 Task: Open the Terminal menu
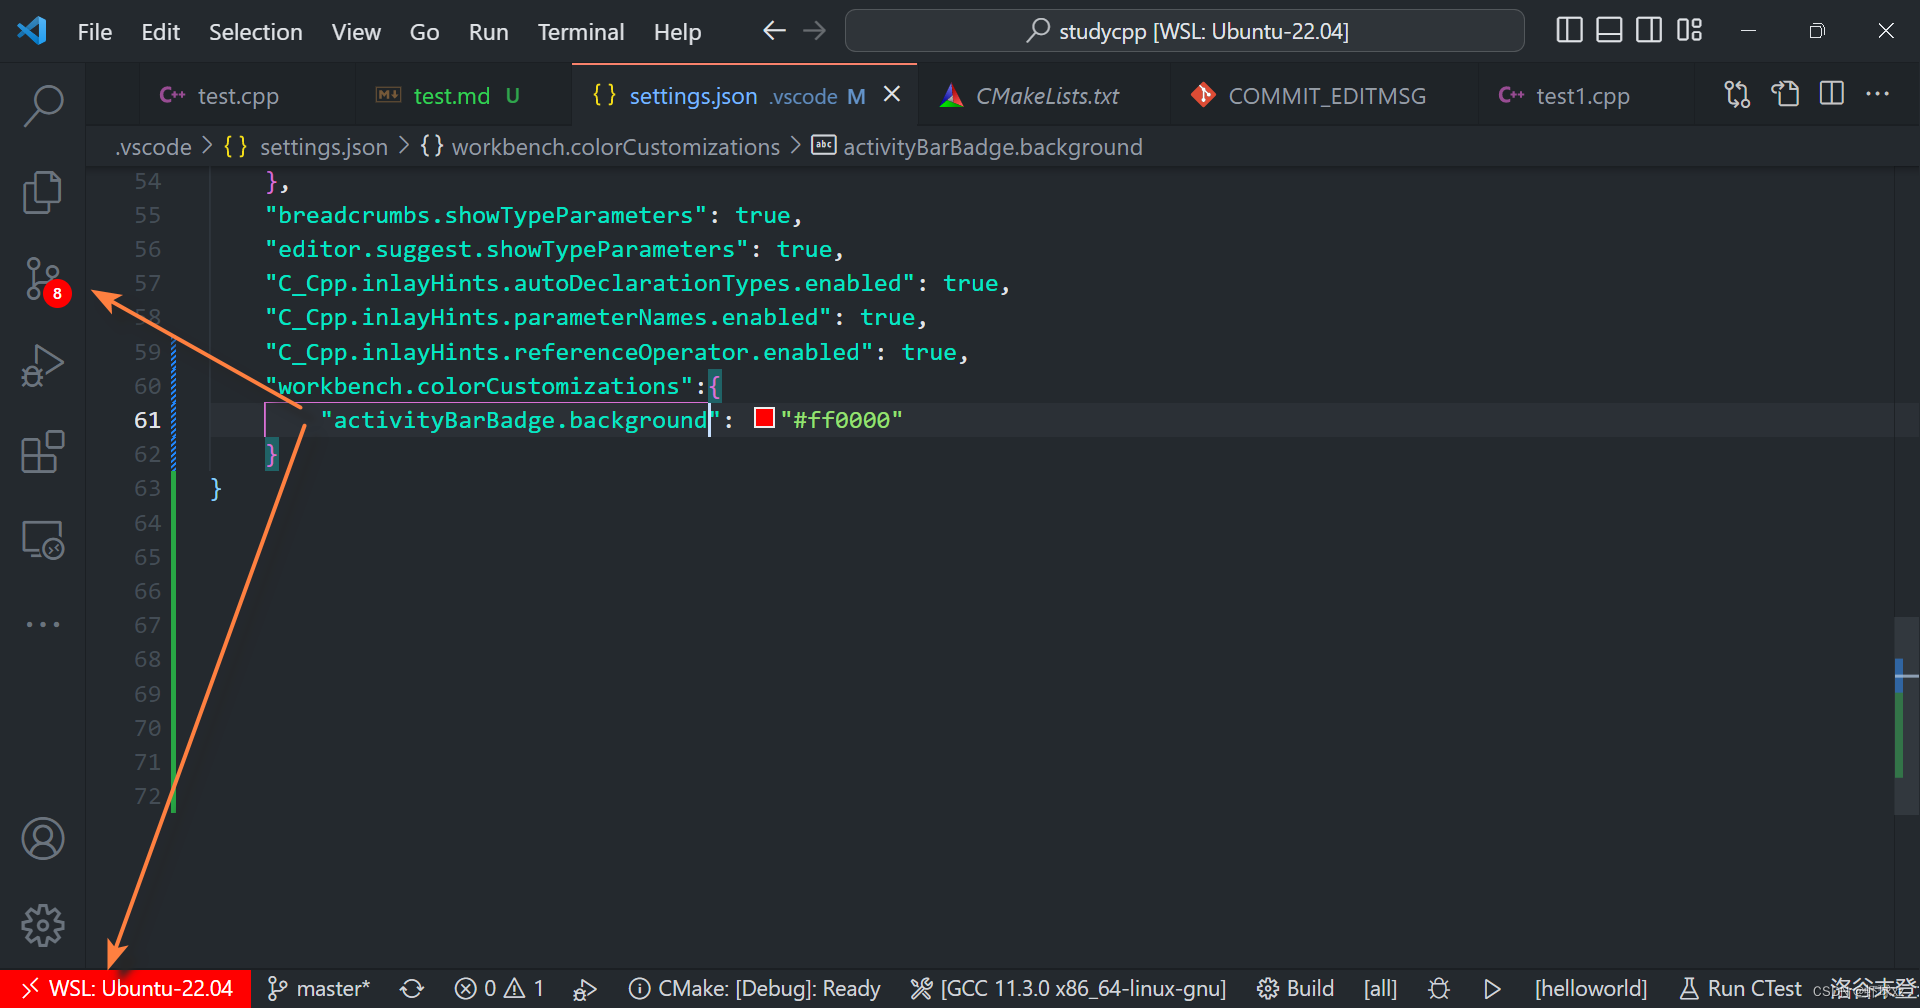(581, 32)
